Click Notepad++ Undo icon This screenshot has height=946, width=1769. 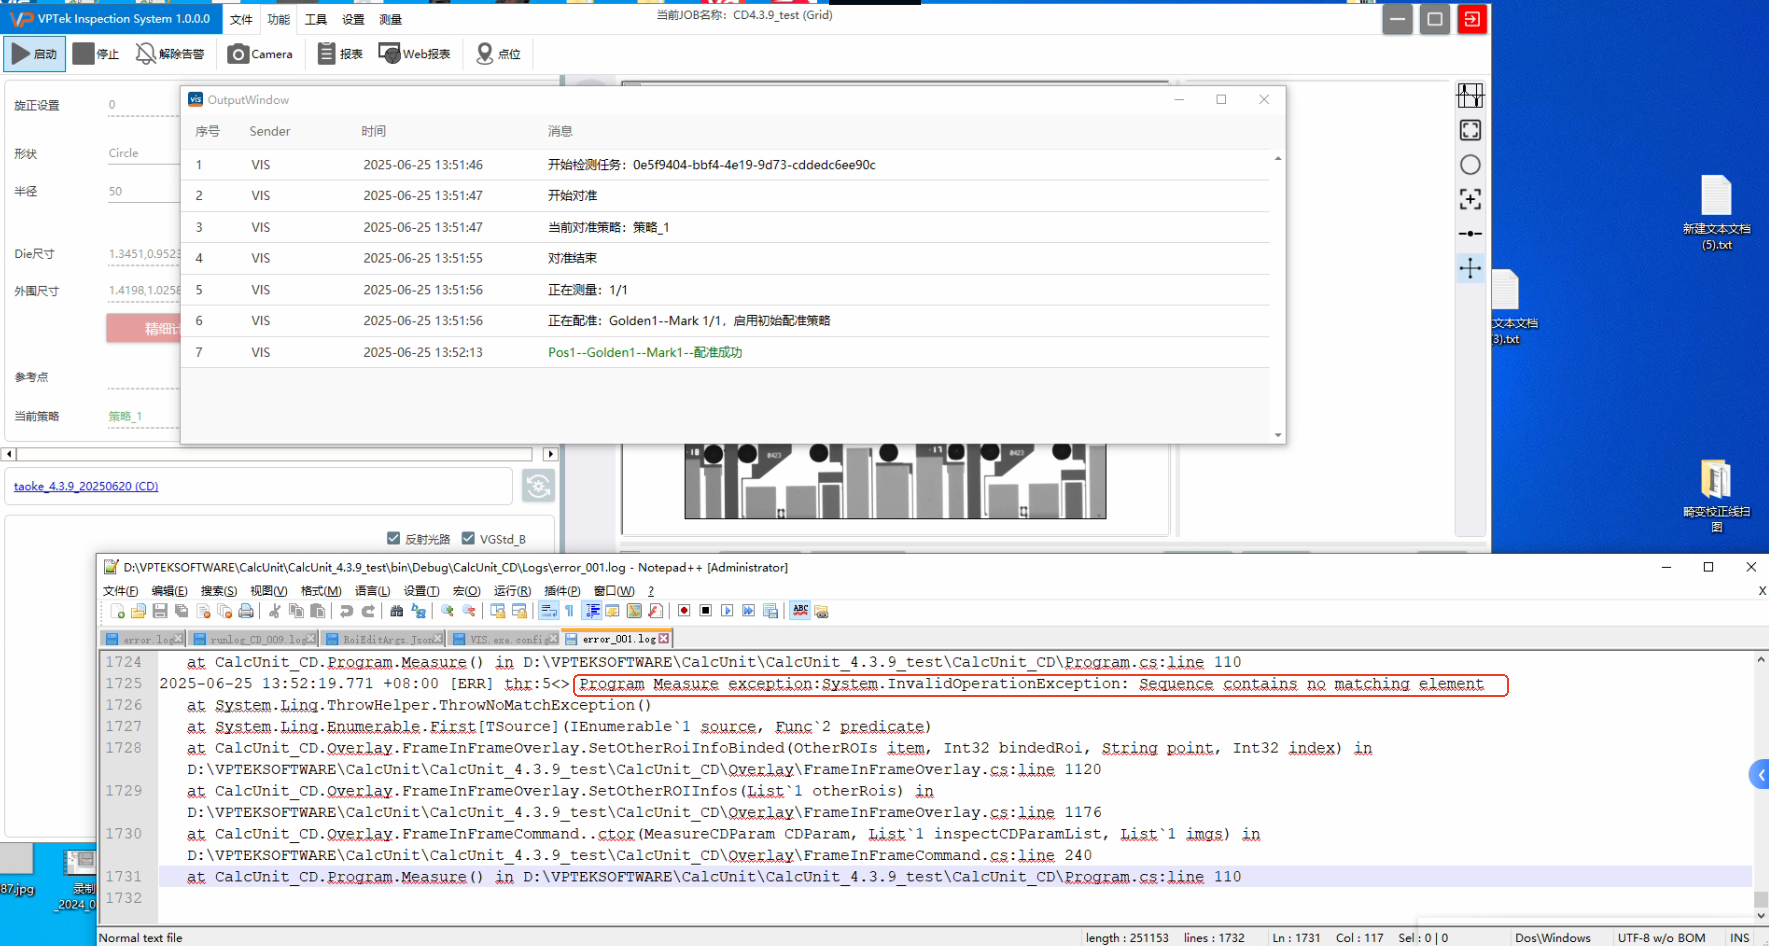coord(346,611)
